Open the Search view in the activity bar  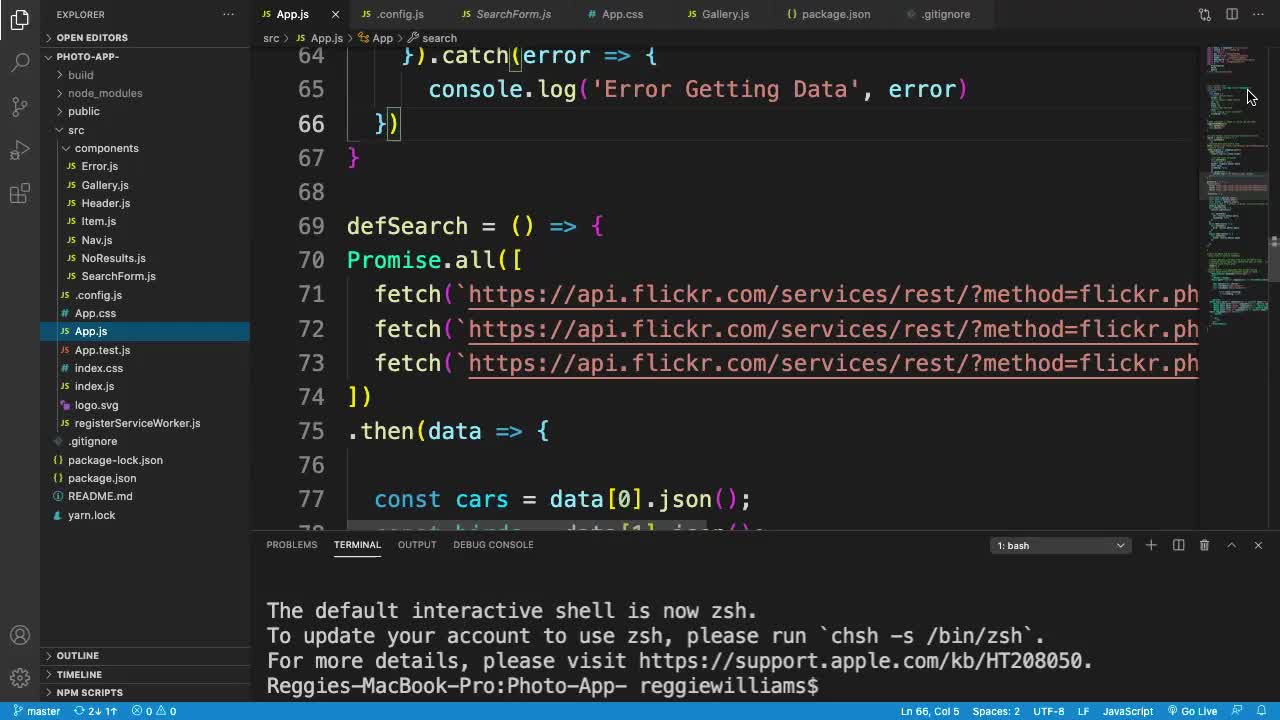click(20, 60)
